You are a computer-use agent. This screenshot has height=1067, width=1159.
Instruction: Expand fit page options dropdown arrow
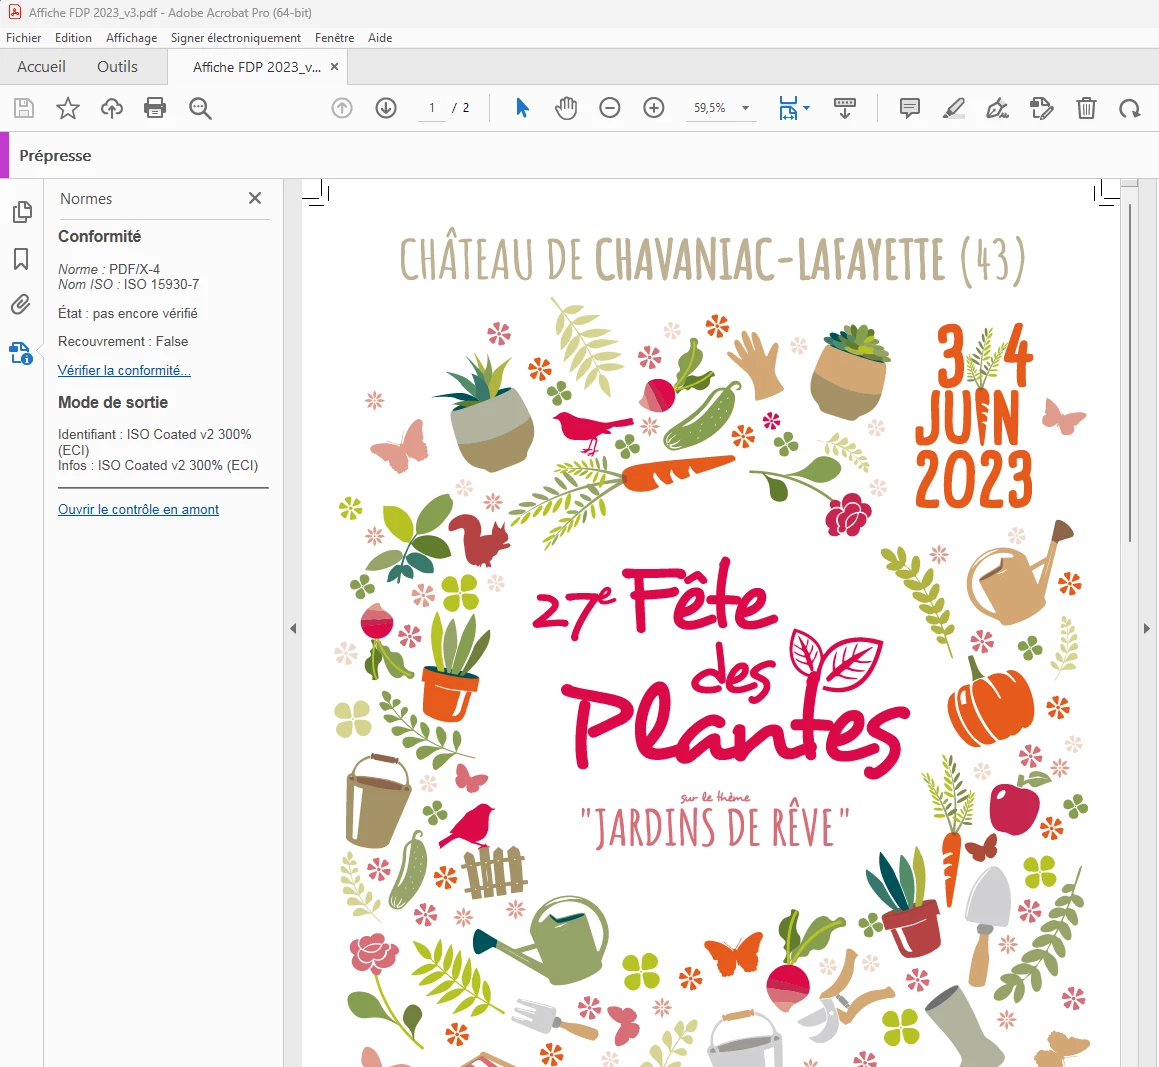coord(806,108)
